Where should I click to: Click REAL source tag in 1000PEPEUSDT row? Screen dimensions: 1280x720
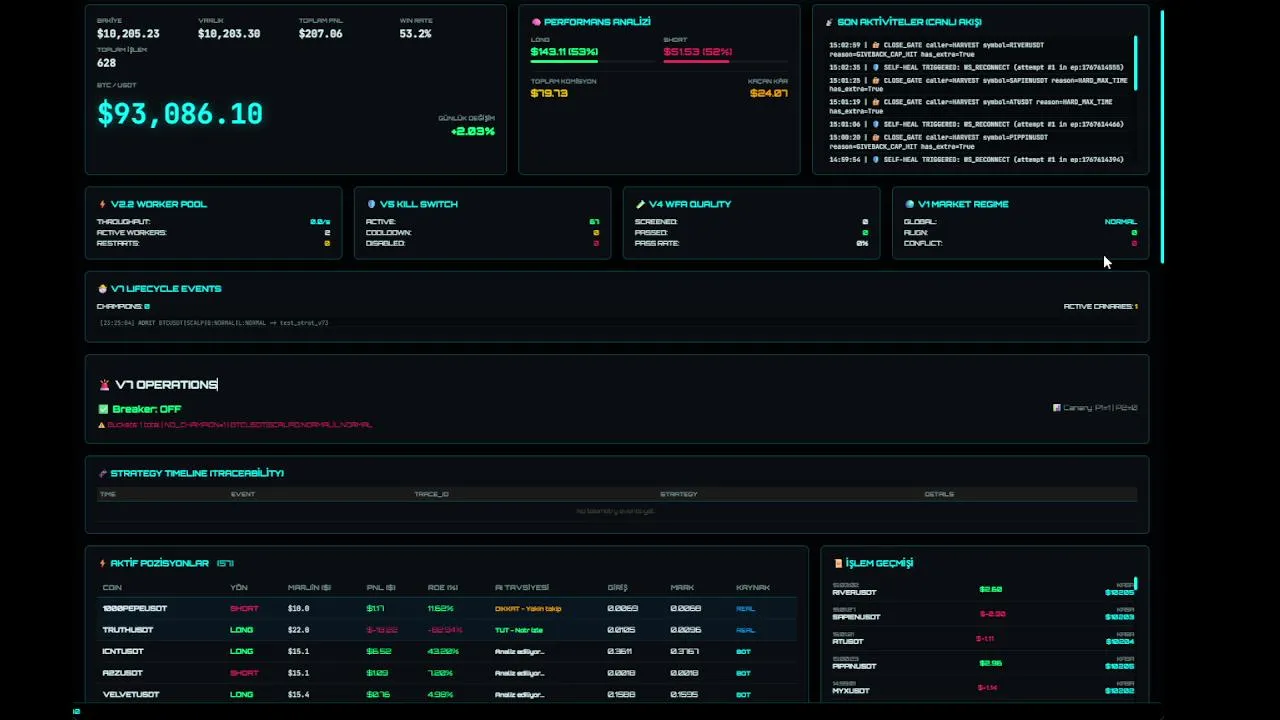coord(745,608)
